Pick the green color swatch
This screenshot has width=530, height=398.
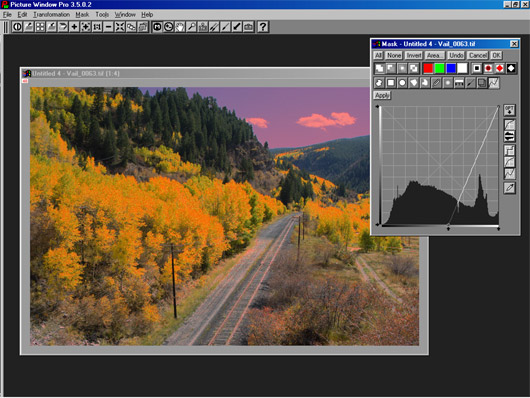pos(439,68)
